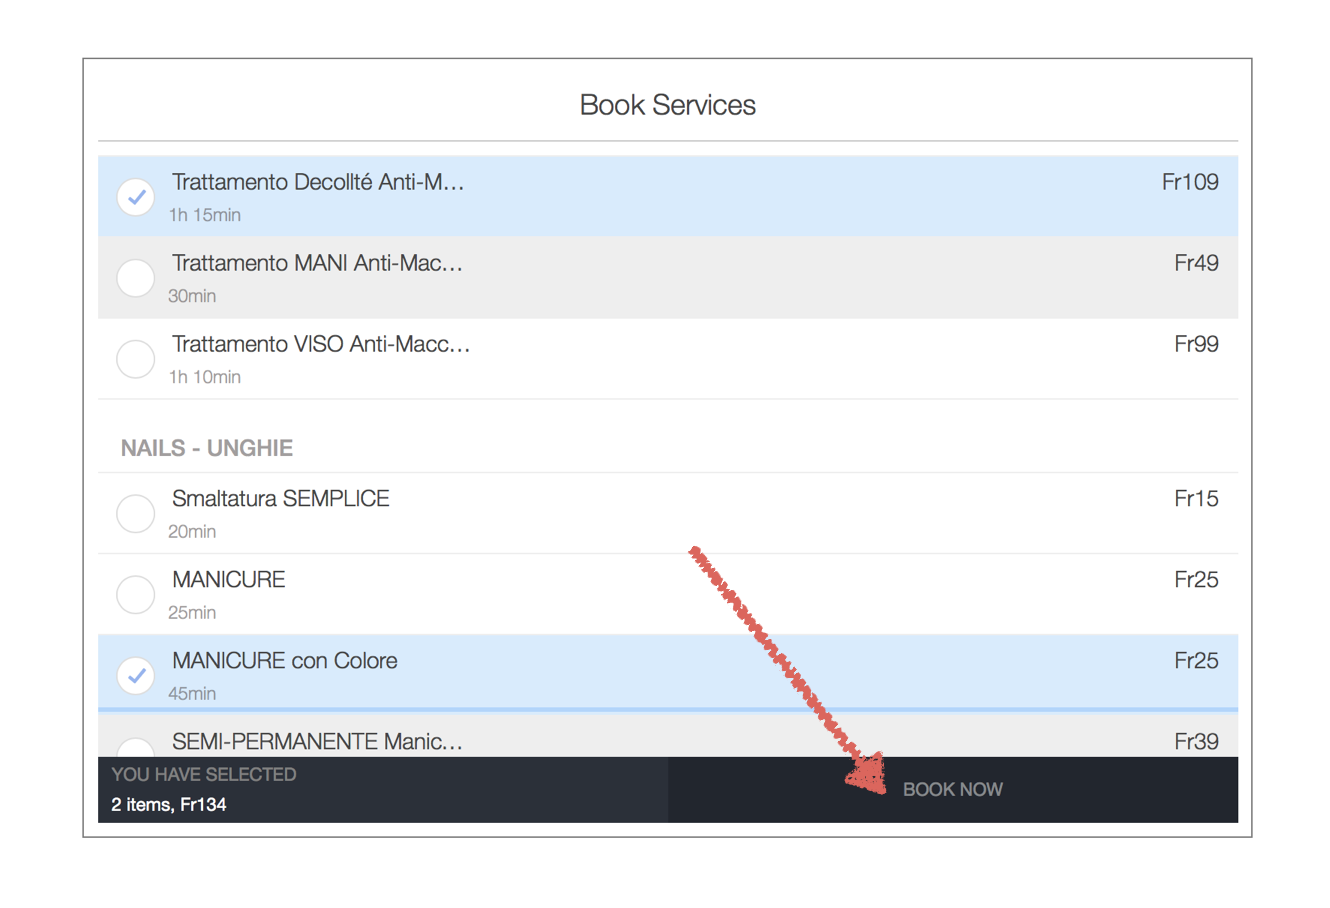Image resolution: width=1330 pixels, height=908 pixels.
Task: Select the MANICURE con Colore label
Action: (x=284, y=660)
